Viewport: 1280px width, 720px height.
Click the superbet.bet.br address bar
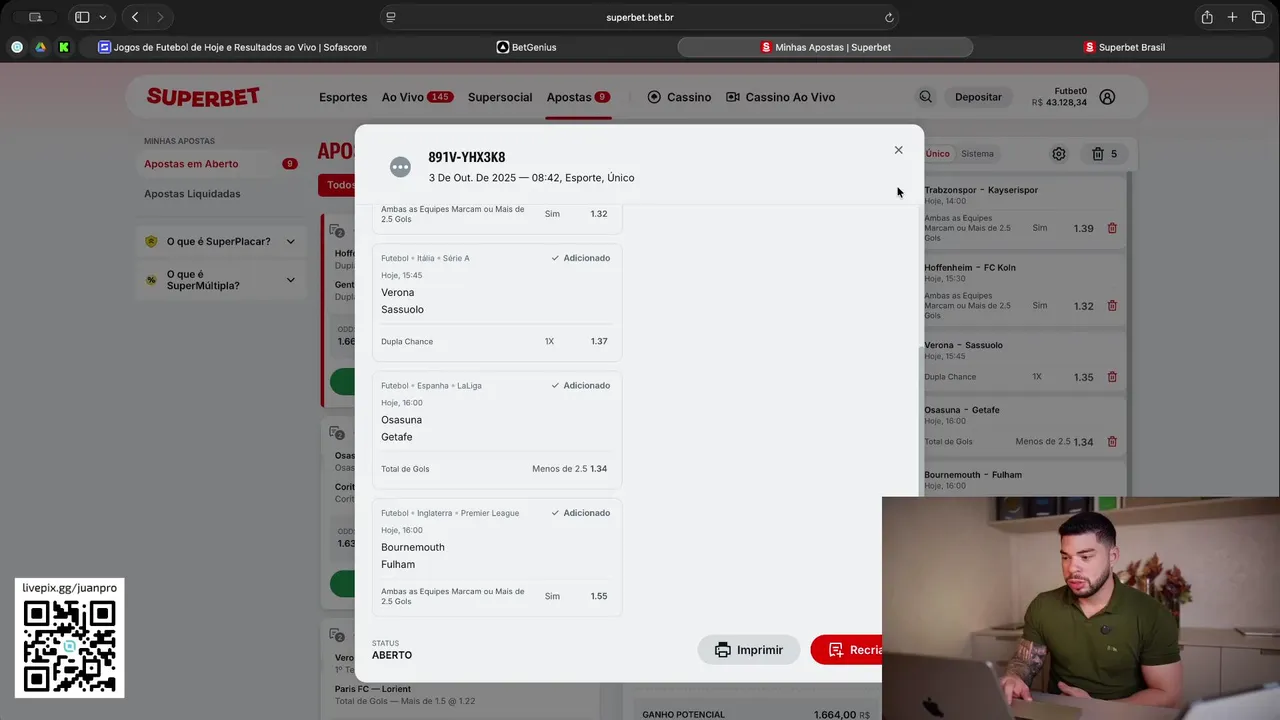[639, 17]
